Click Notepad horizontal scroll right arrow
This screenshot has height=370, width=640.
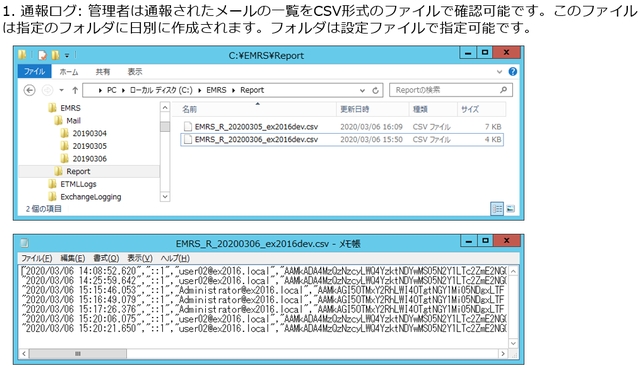[503, 354]
